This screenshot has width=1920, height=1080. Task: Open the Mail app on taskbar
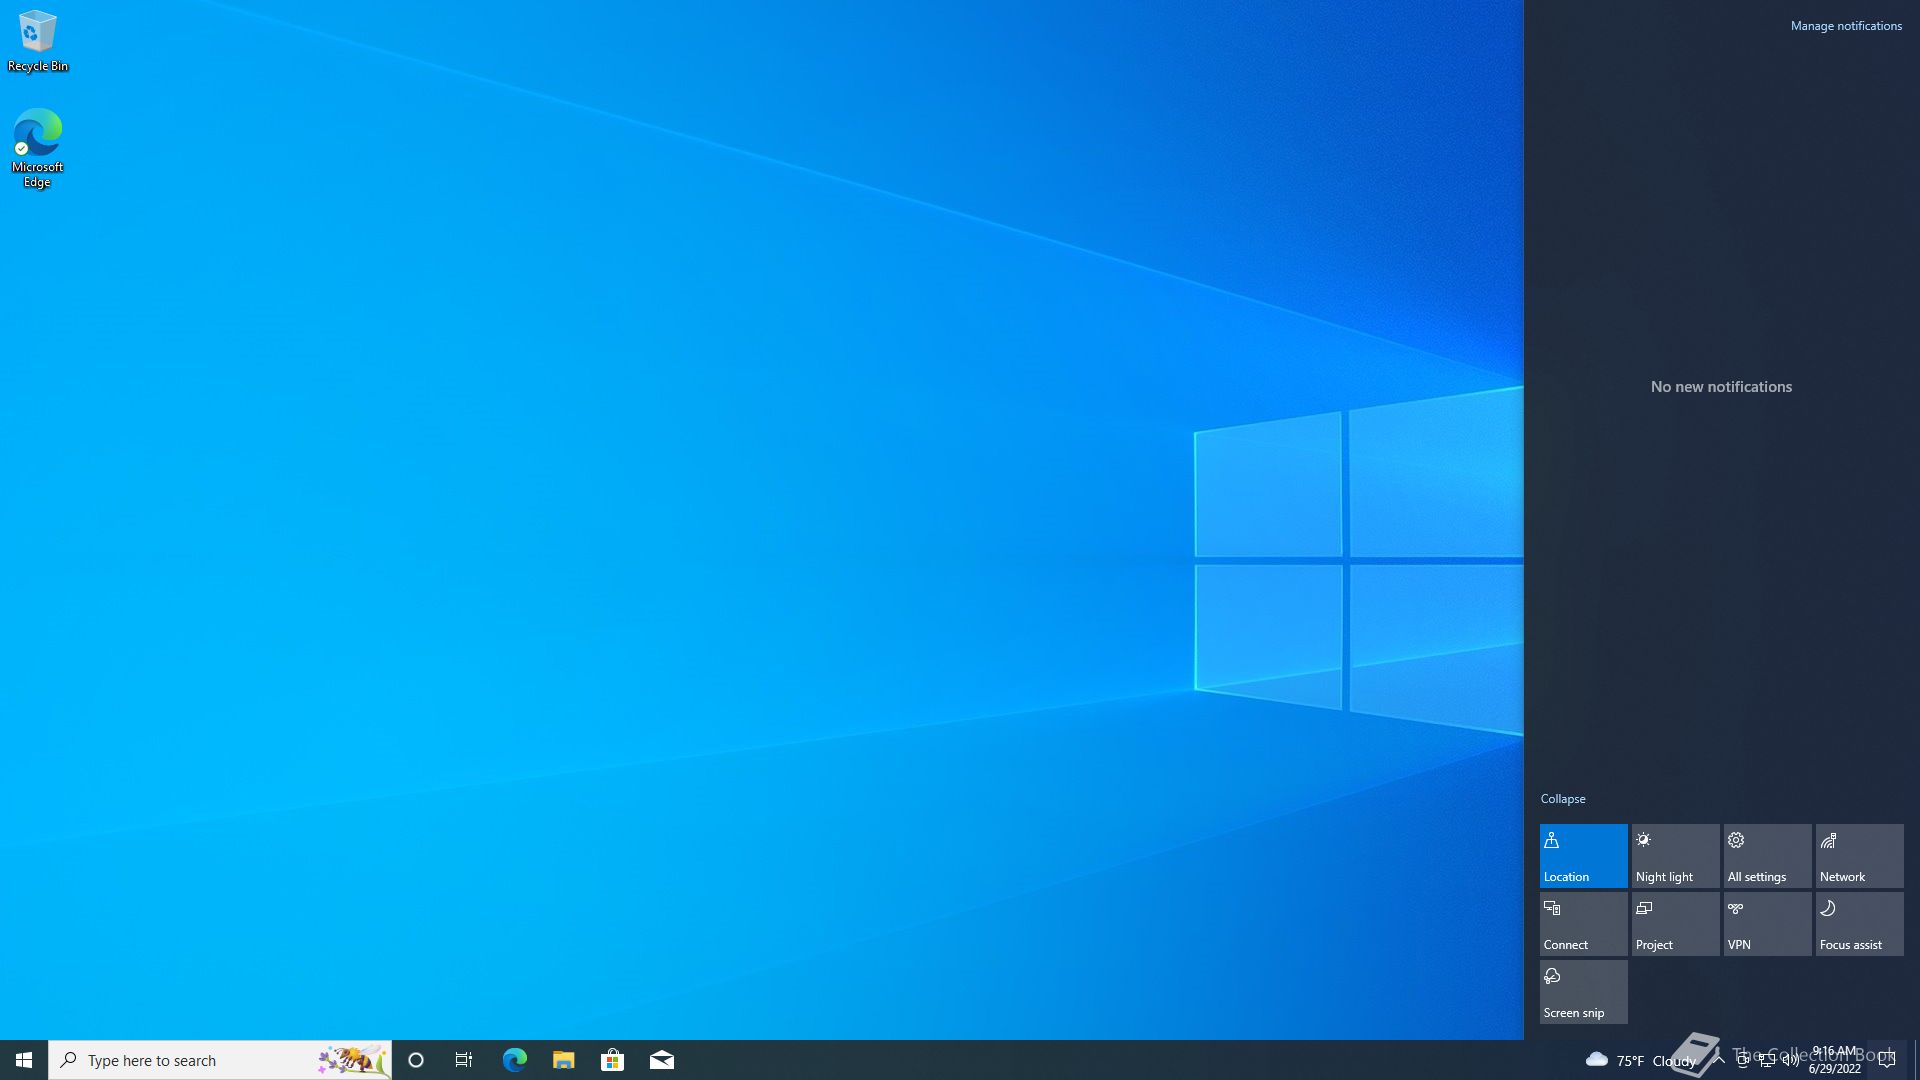(661, 1060)
